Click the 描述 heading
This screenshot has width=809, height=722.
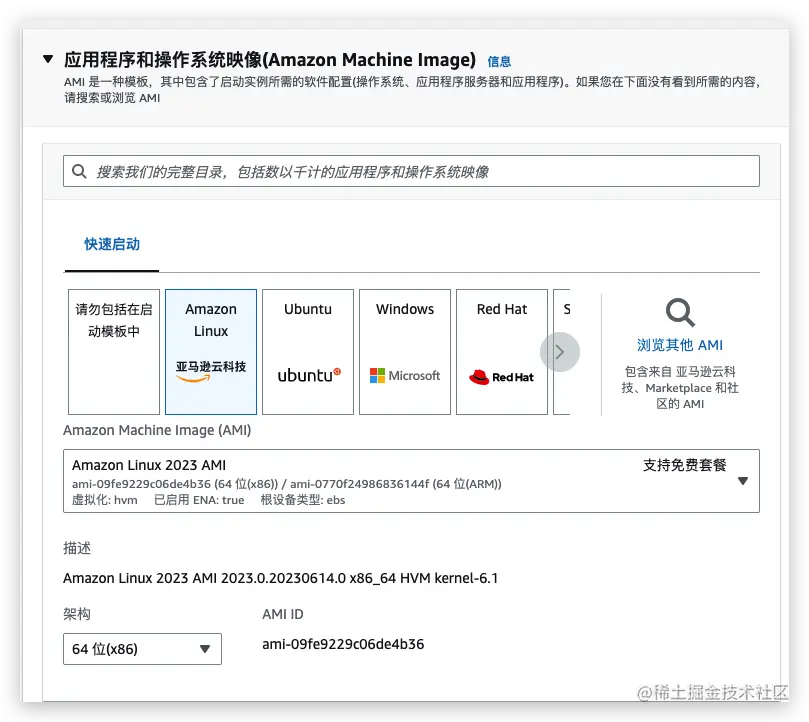[x=77, y=548]
